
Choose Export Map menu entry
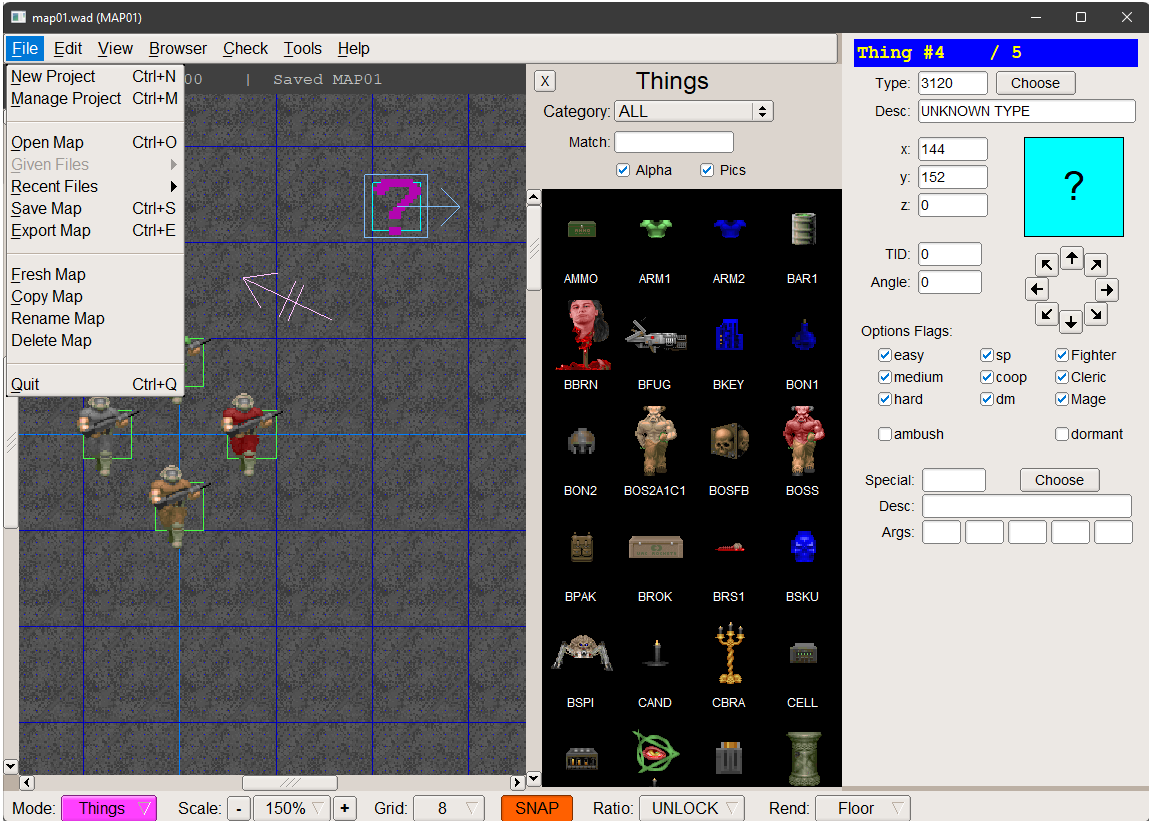click(95, 230)
